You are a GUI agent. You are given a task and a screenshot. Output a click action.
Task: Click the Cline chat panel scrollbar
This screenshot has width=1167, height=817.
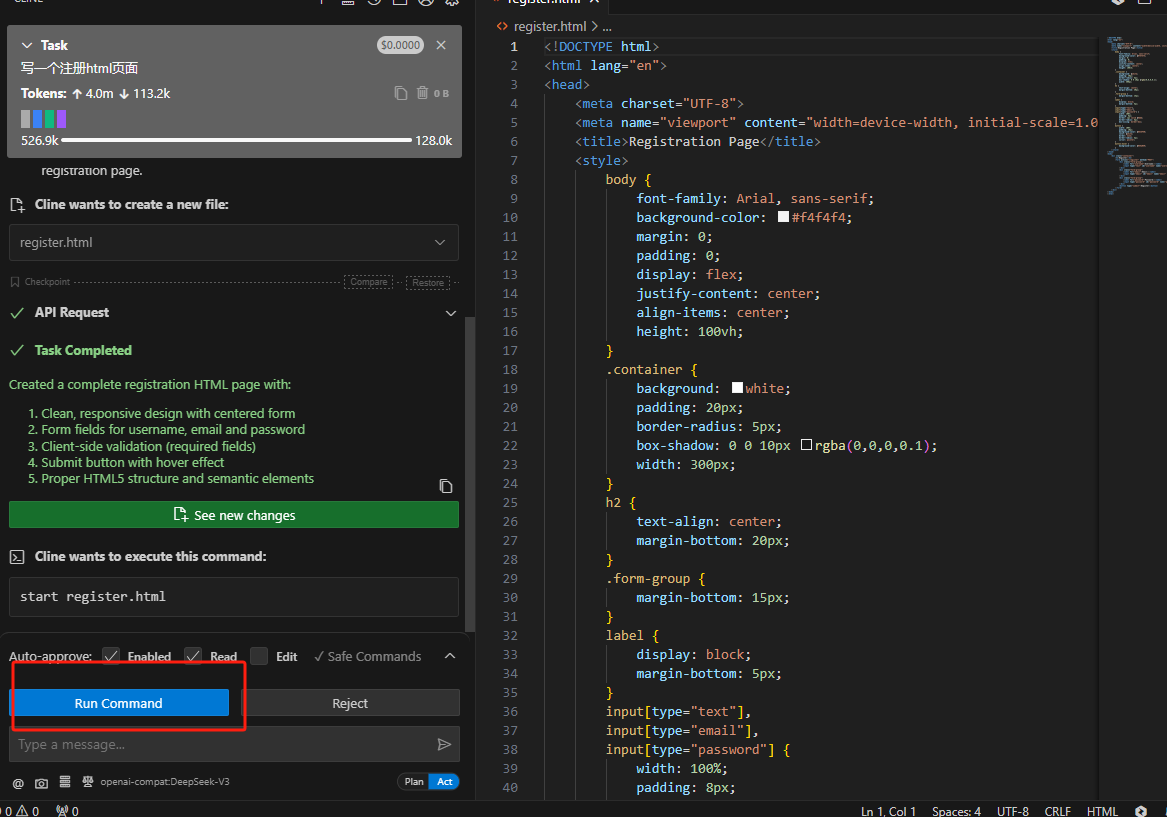coord(470,474)
